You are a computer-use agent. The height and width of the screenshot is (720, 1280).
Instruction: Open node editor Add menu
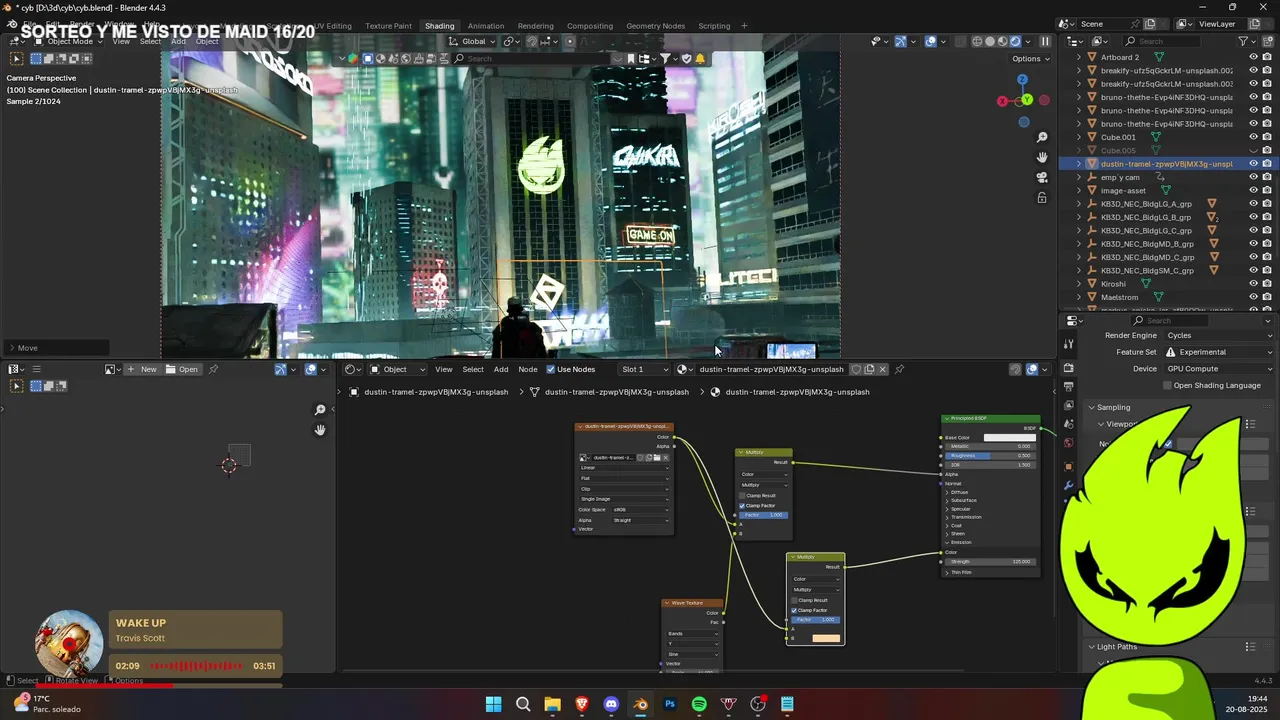tap(501, 369)
